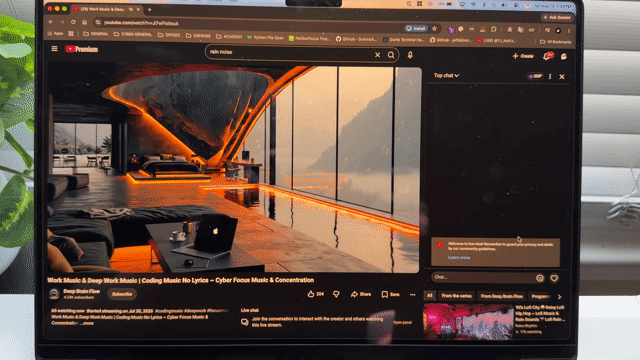Open the Chrome three-dot menu

569,31
